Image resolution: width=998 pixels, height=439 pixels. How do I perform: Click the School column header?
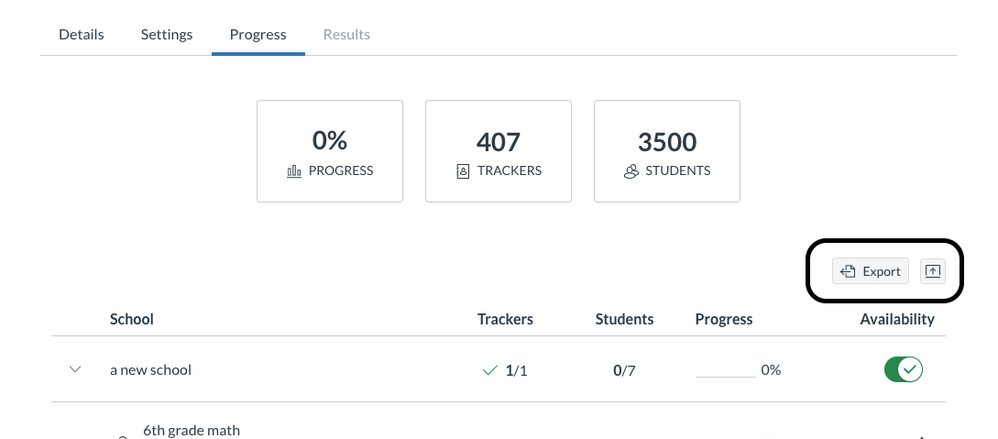(x=132, y=319)
